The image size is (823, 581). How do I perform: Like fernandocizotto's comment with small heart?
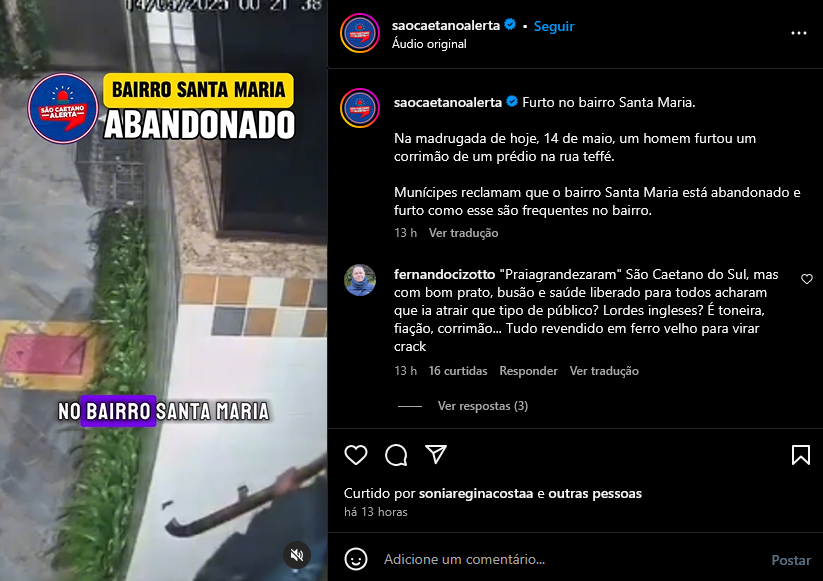click(x=807, y=279)
